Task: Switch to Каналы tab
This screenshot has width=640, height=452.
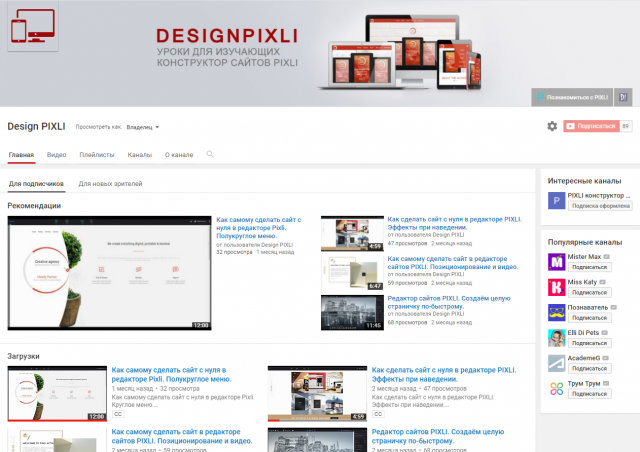Action: [140, 155]
